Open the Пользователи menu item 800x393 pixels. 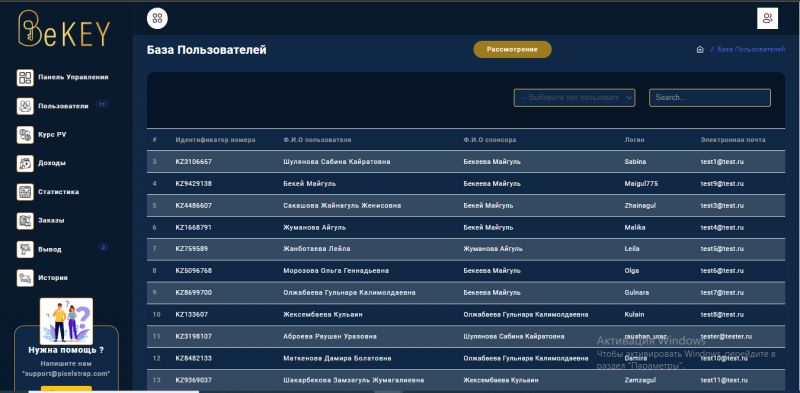pyautogui.click(x=63, y=106)
